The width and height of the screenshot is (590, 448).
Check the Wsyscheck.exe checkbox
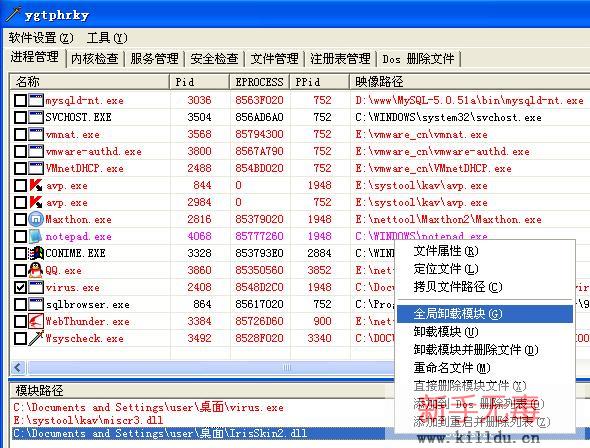click(x=20, y=338)
